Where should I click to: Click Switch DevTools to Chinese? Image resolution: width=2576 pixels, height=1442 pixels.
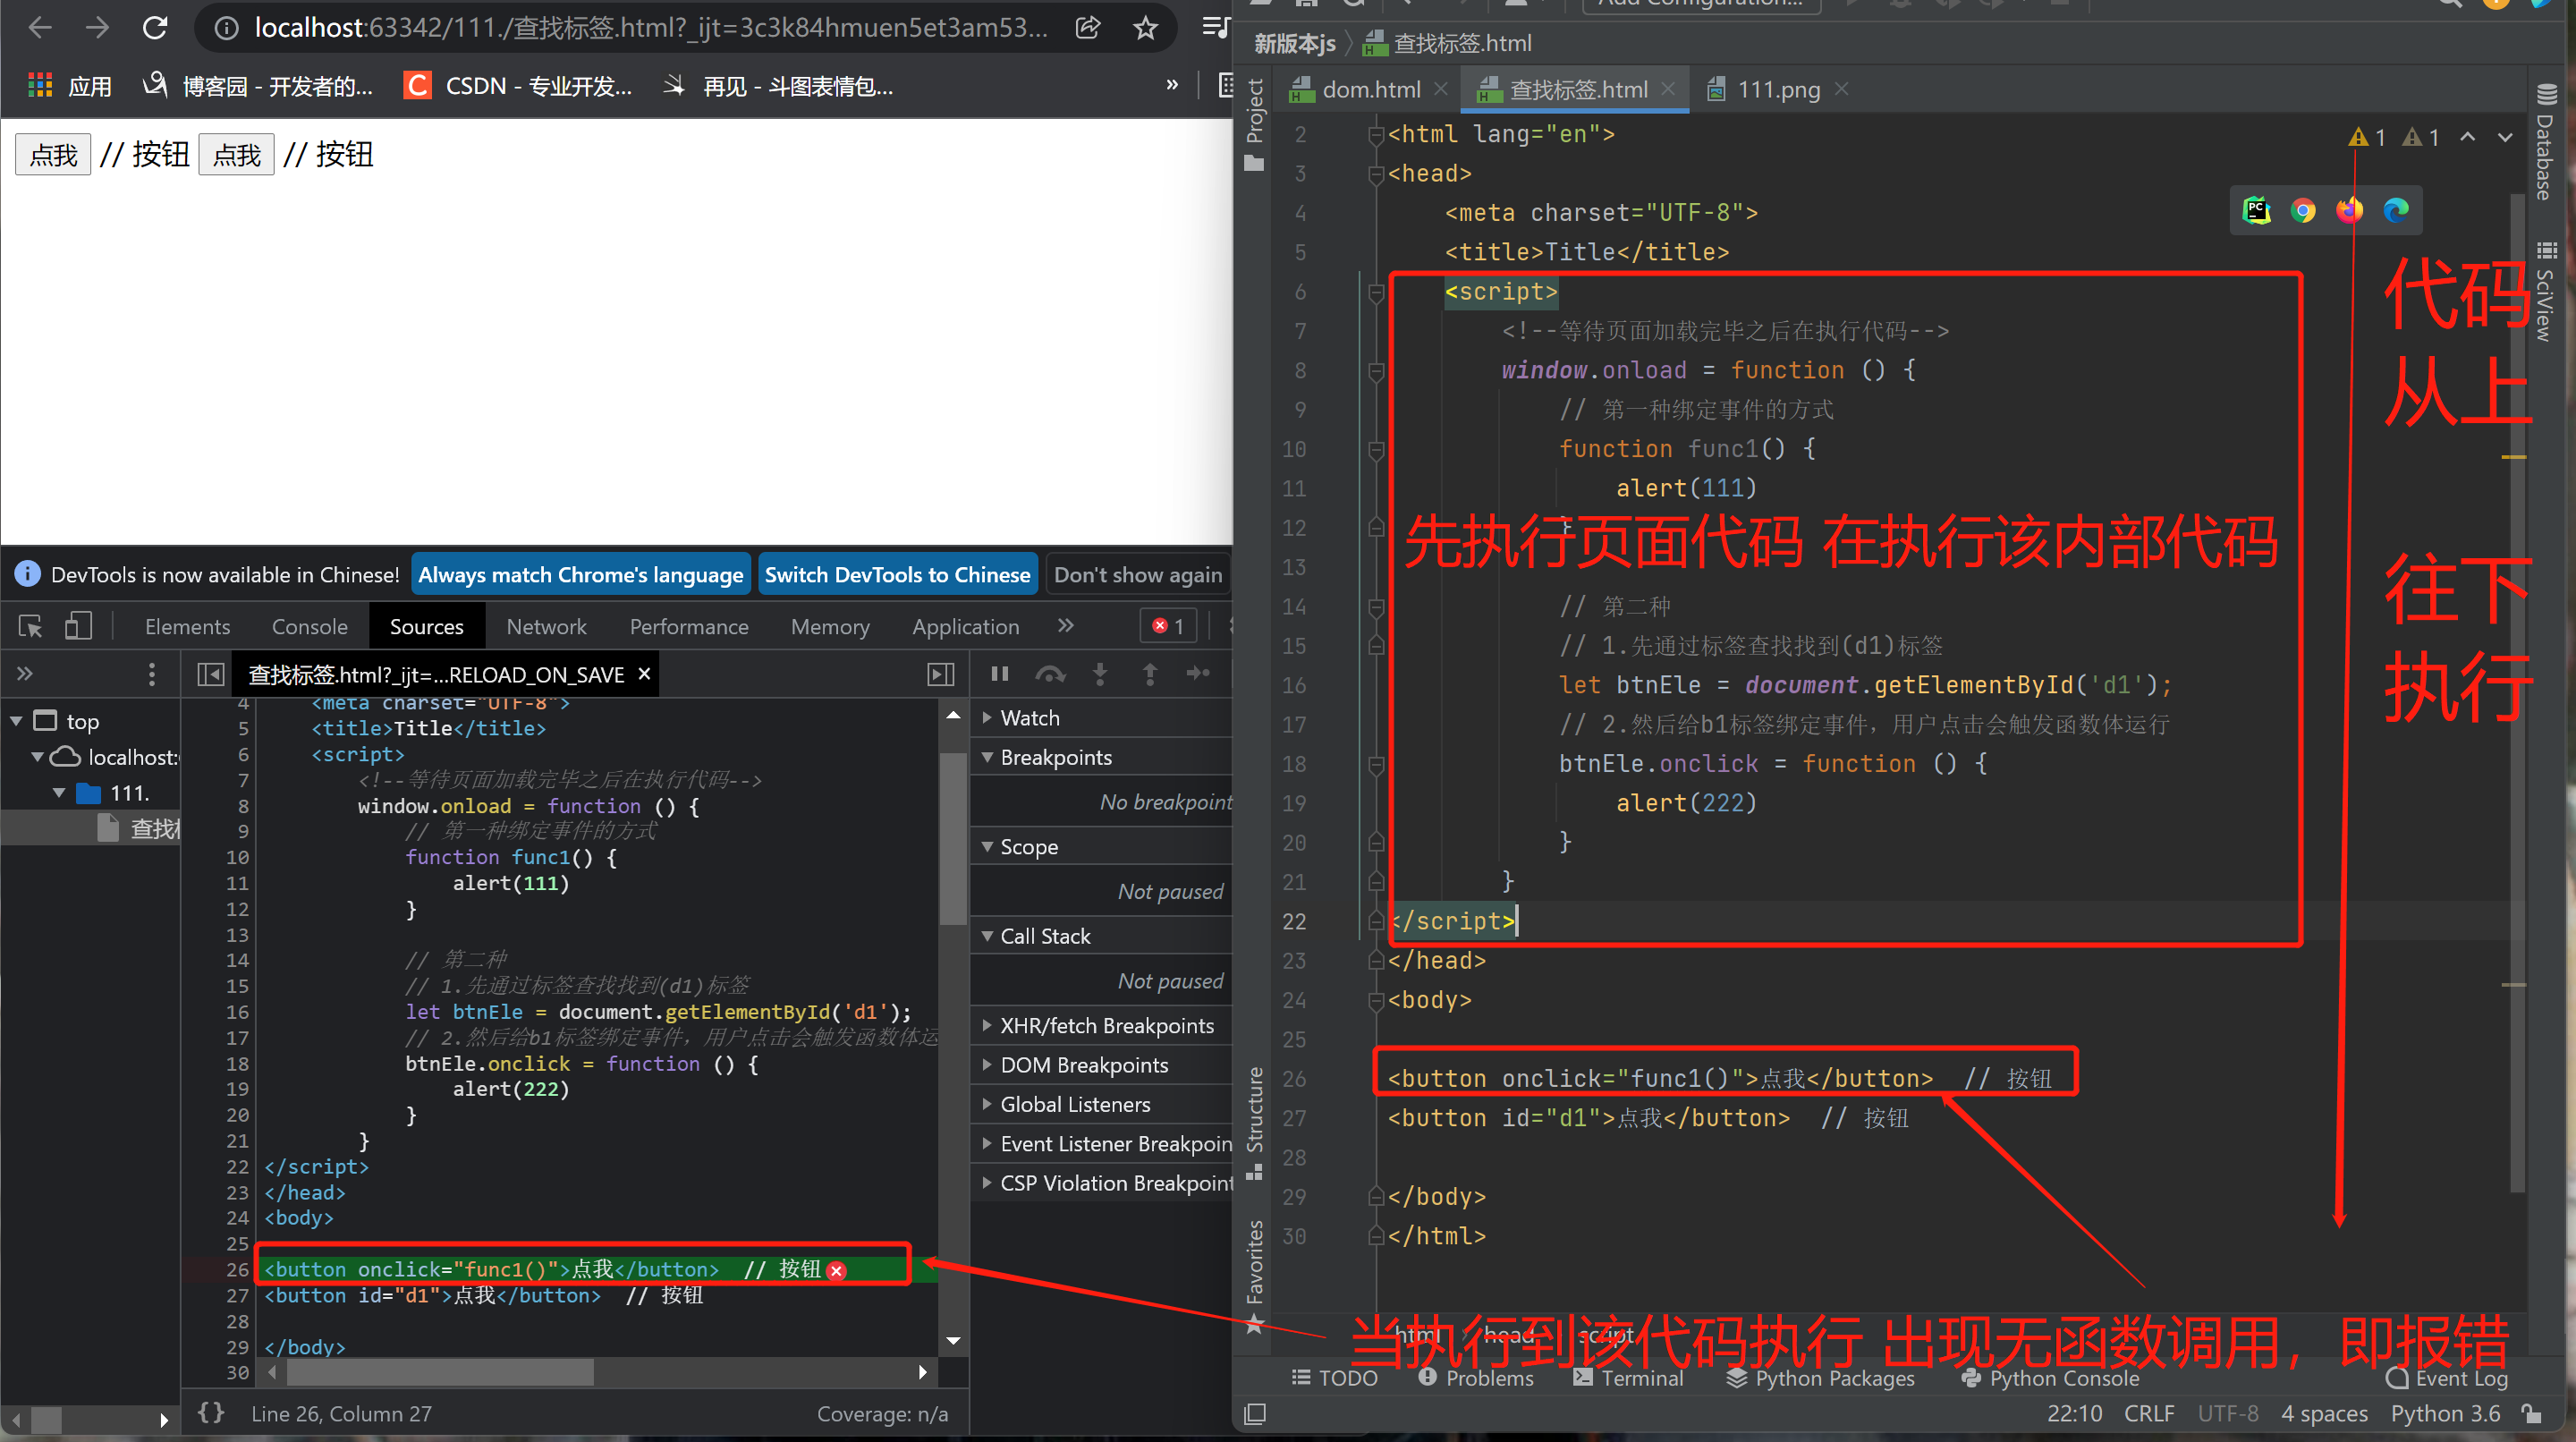(897, 574)
